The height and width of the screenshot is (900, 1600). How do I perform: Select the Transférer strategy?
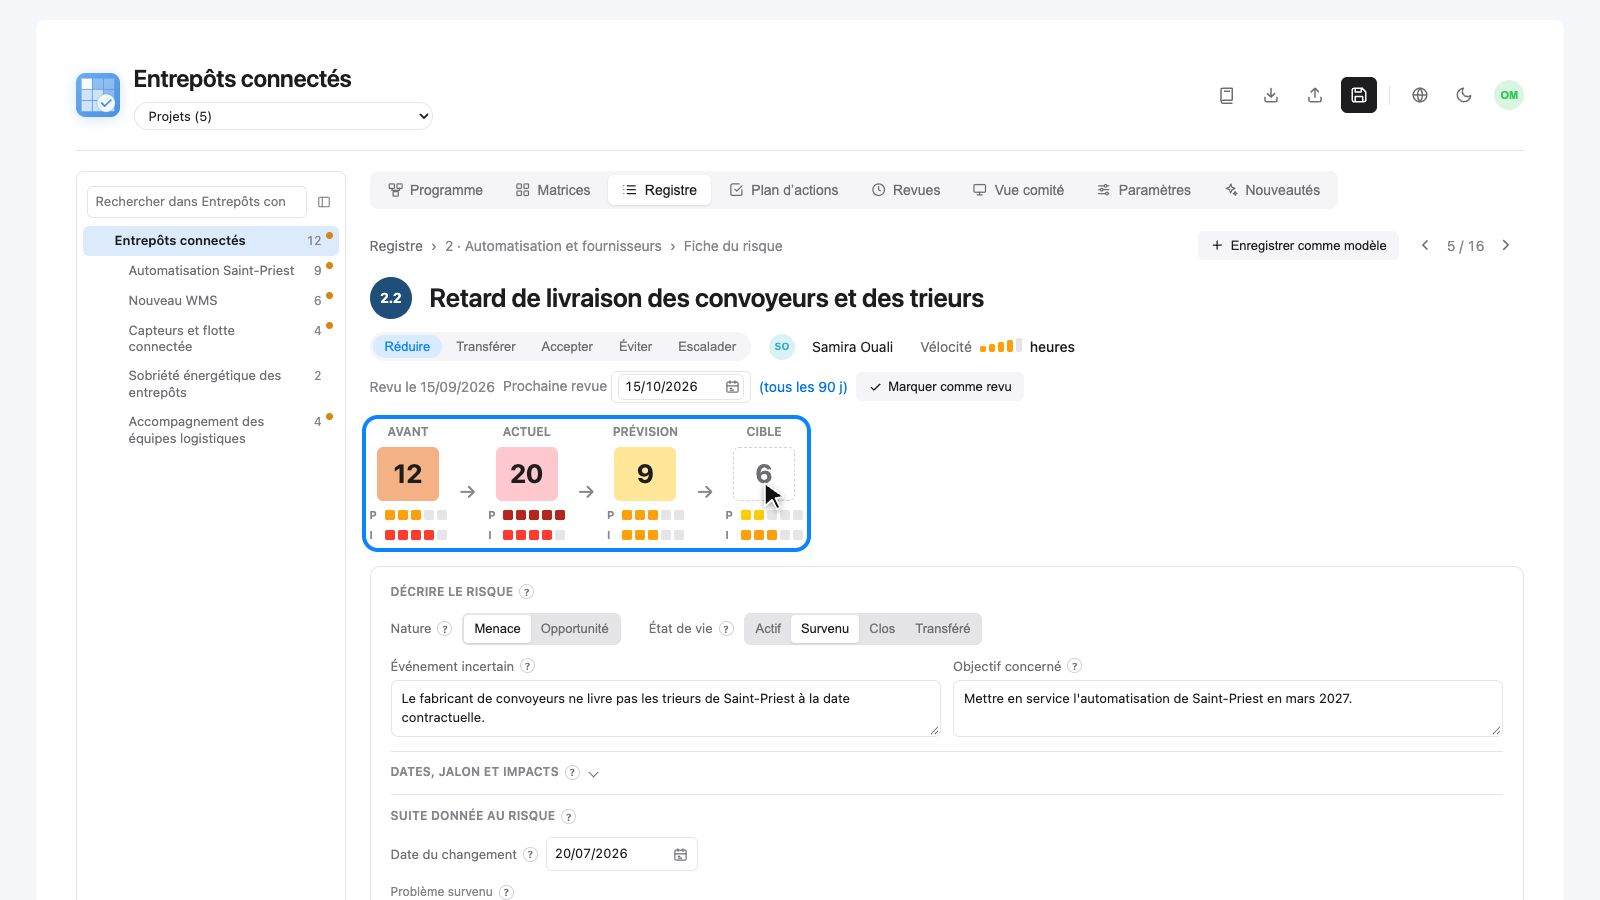(486, 347)
